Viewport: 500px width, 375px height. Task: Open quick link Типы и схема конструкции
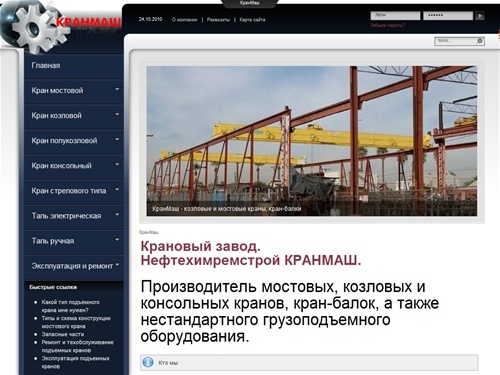tap(76, 322)
